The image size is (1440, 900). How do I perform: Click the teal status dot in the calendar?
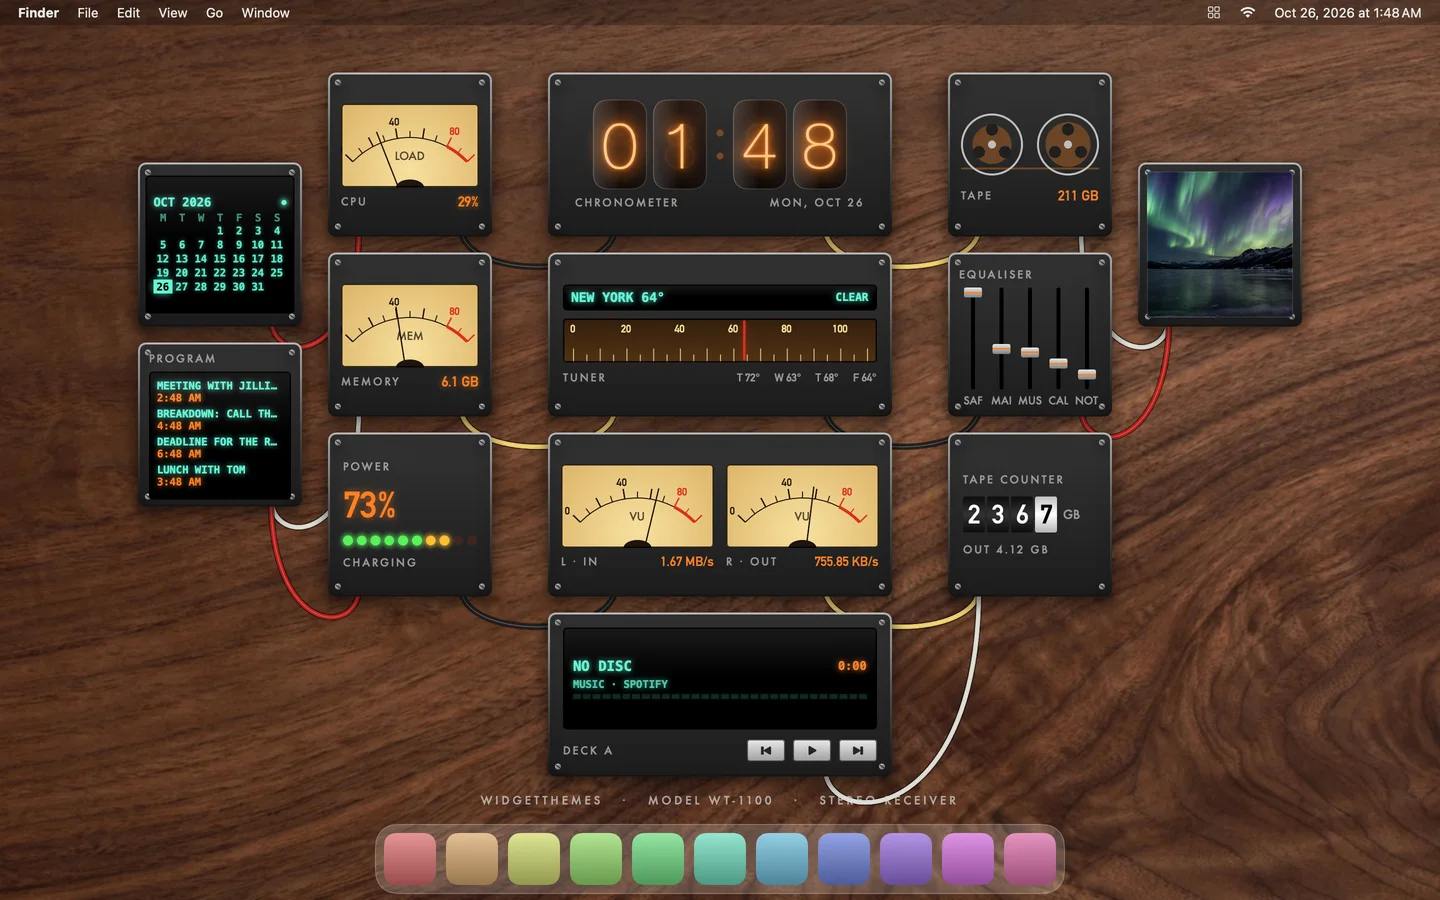tap(284, 202)
